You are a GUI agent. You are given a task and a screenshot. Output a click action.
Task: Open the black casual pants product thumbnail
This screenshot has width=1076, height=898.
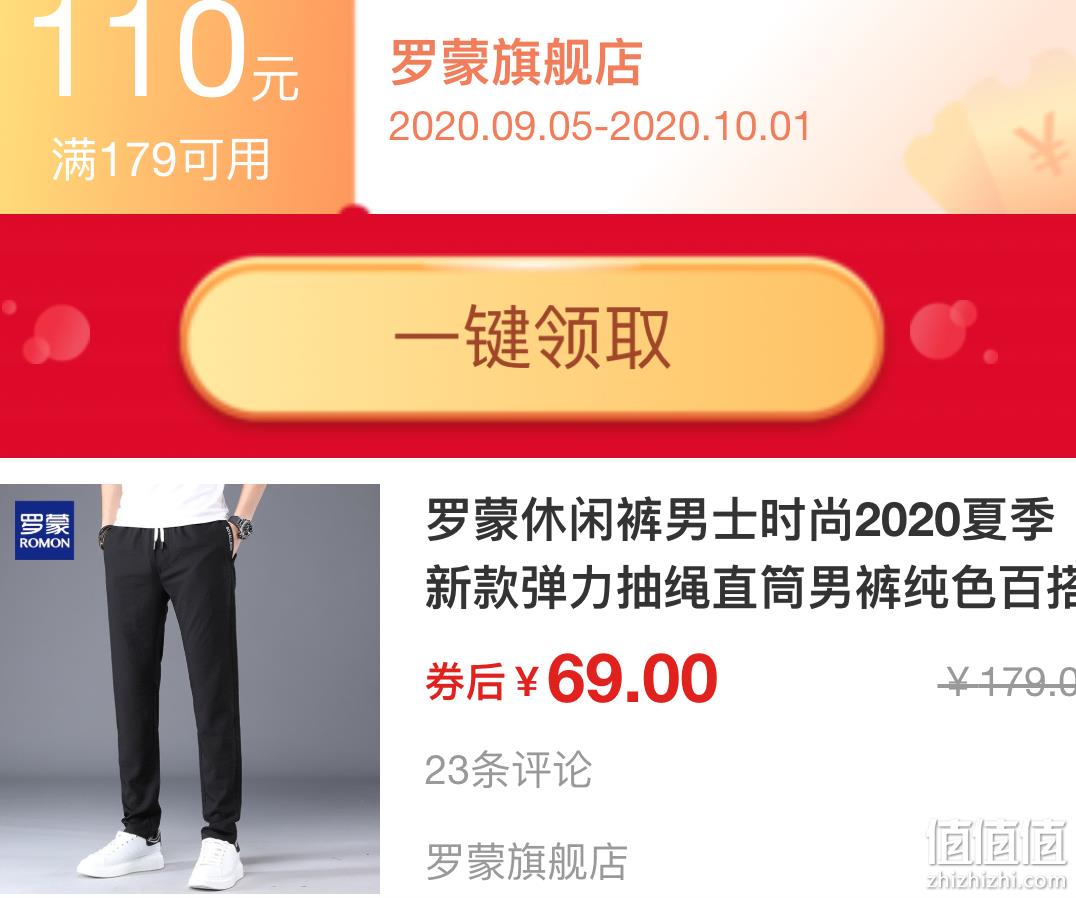point(189,688)
